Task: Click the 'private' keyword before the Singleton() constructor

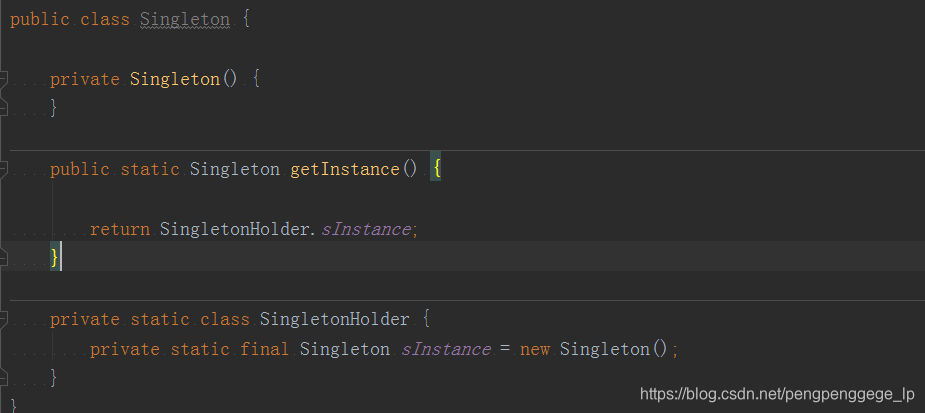Action: click(x=85, y=80)
